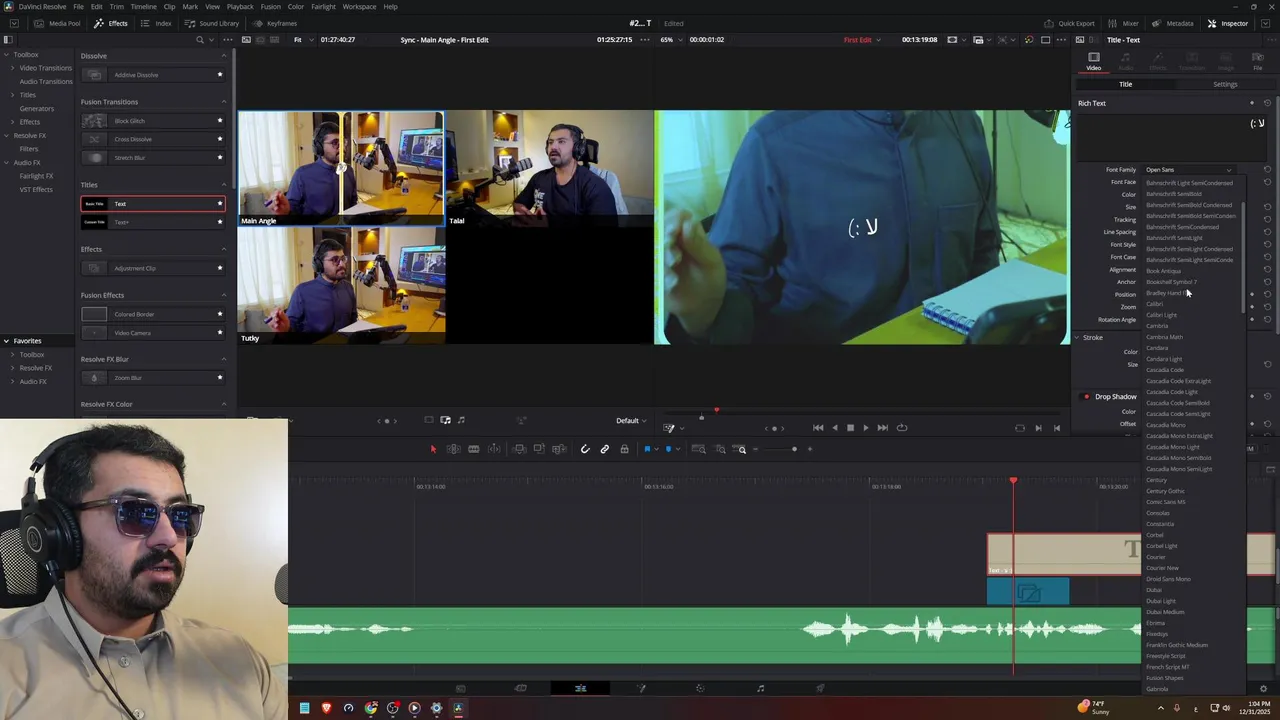The width and height of the screenshot is (1280, 720).
Task: Select the Selection mode arrow tool
Action: pyautogui.click(x=433, y=449)
